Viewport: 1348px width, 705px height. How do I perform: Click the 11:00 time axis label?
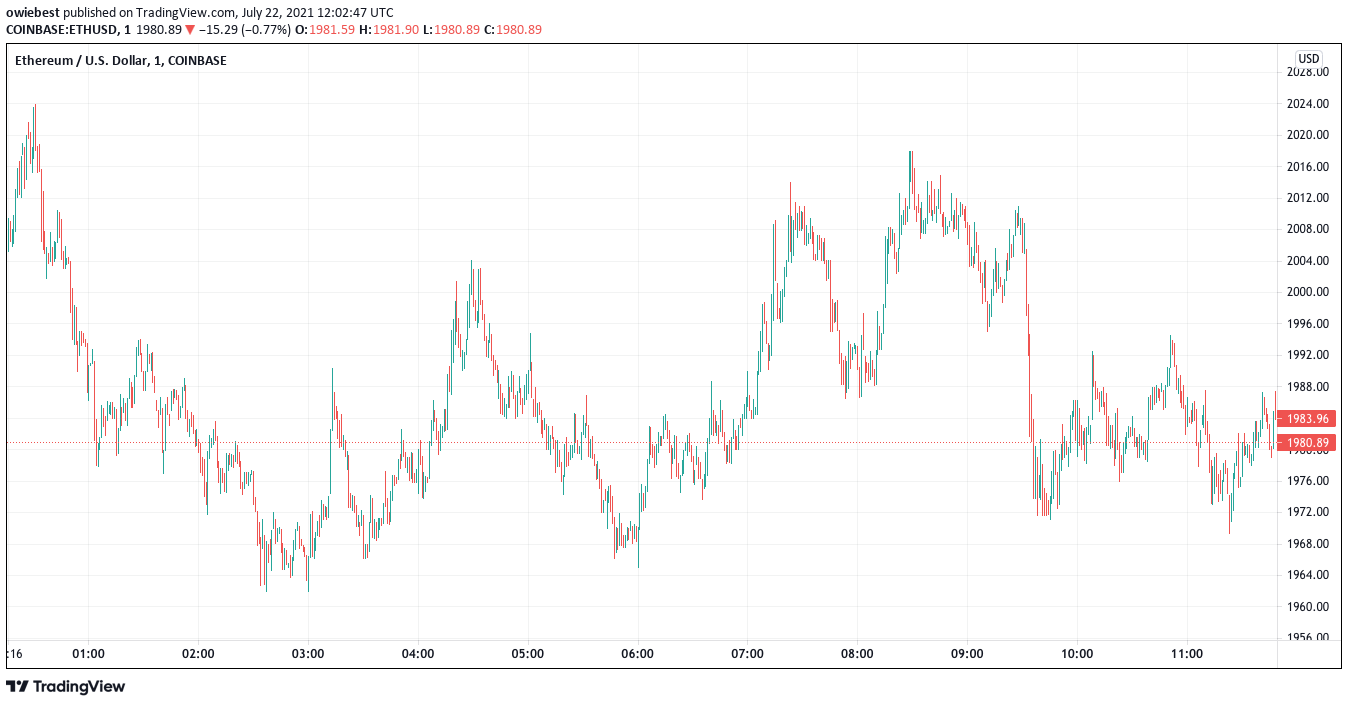pyautogui.click(x=1187, y=655)
